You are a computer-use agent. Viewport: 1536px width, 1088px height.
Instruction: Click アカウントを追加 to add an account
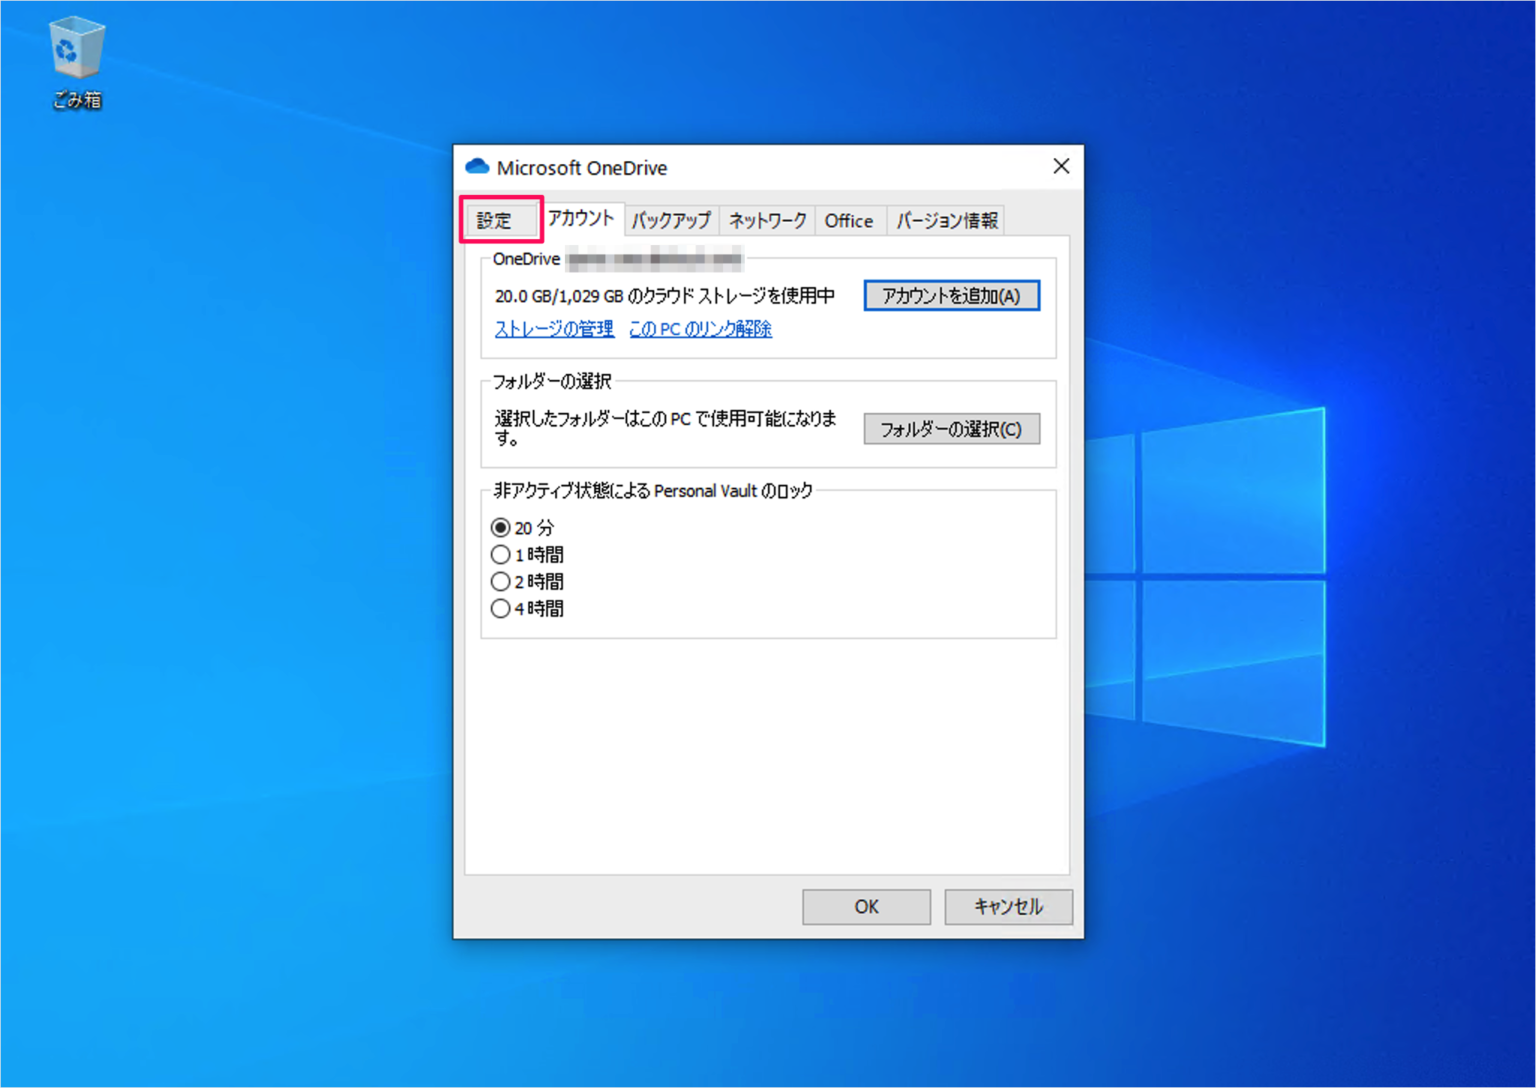951,295
